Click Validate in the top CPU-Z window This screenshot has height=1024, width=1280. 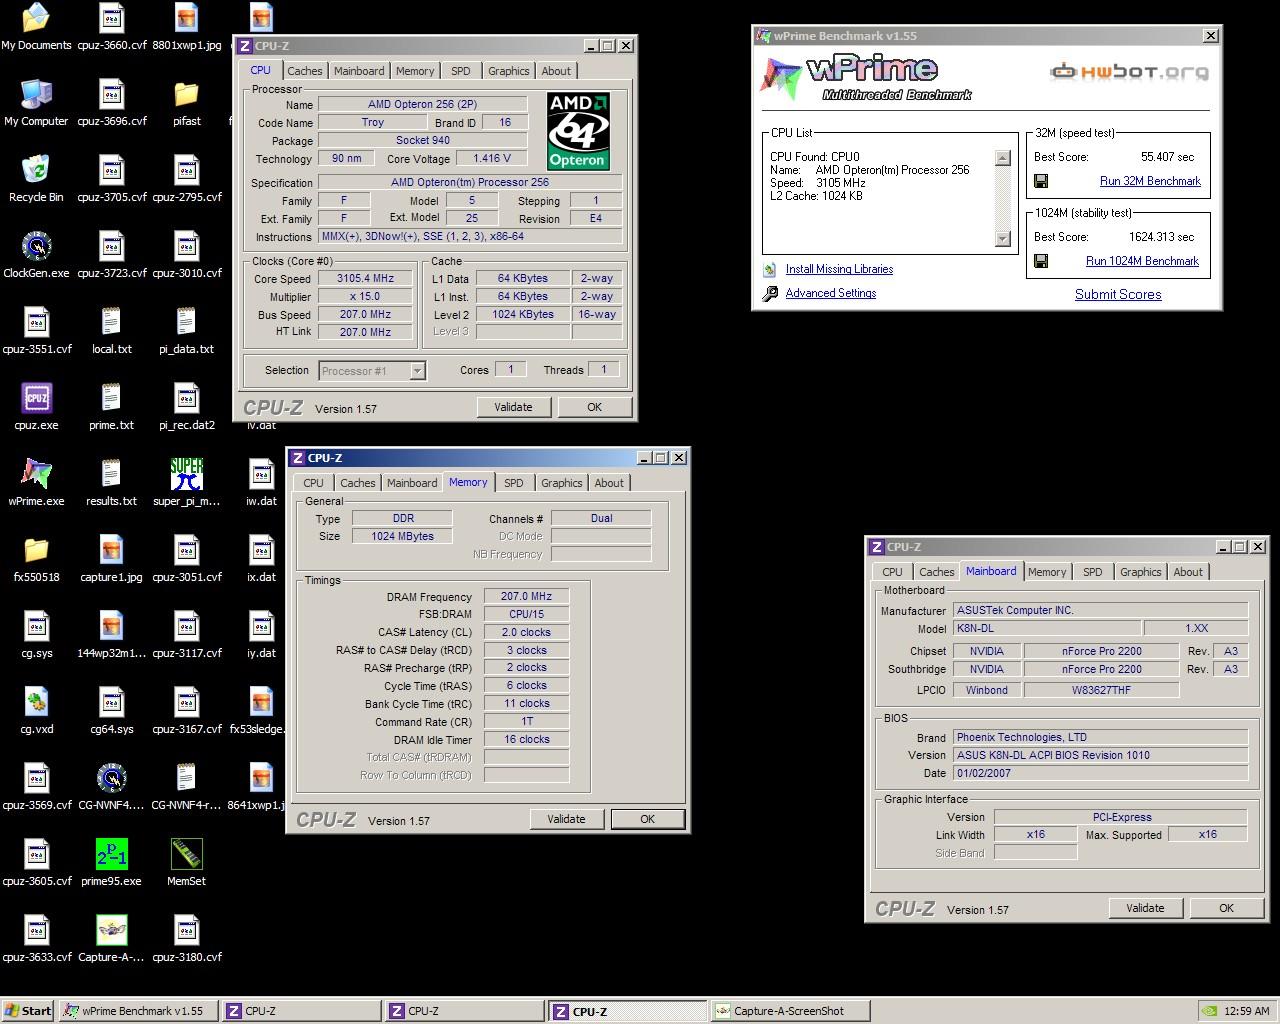point(513,407)
